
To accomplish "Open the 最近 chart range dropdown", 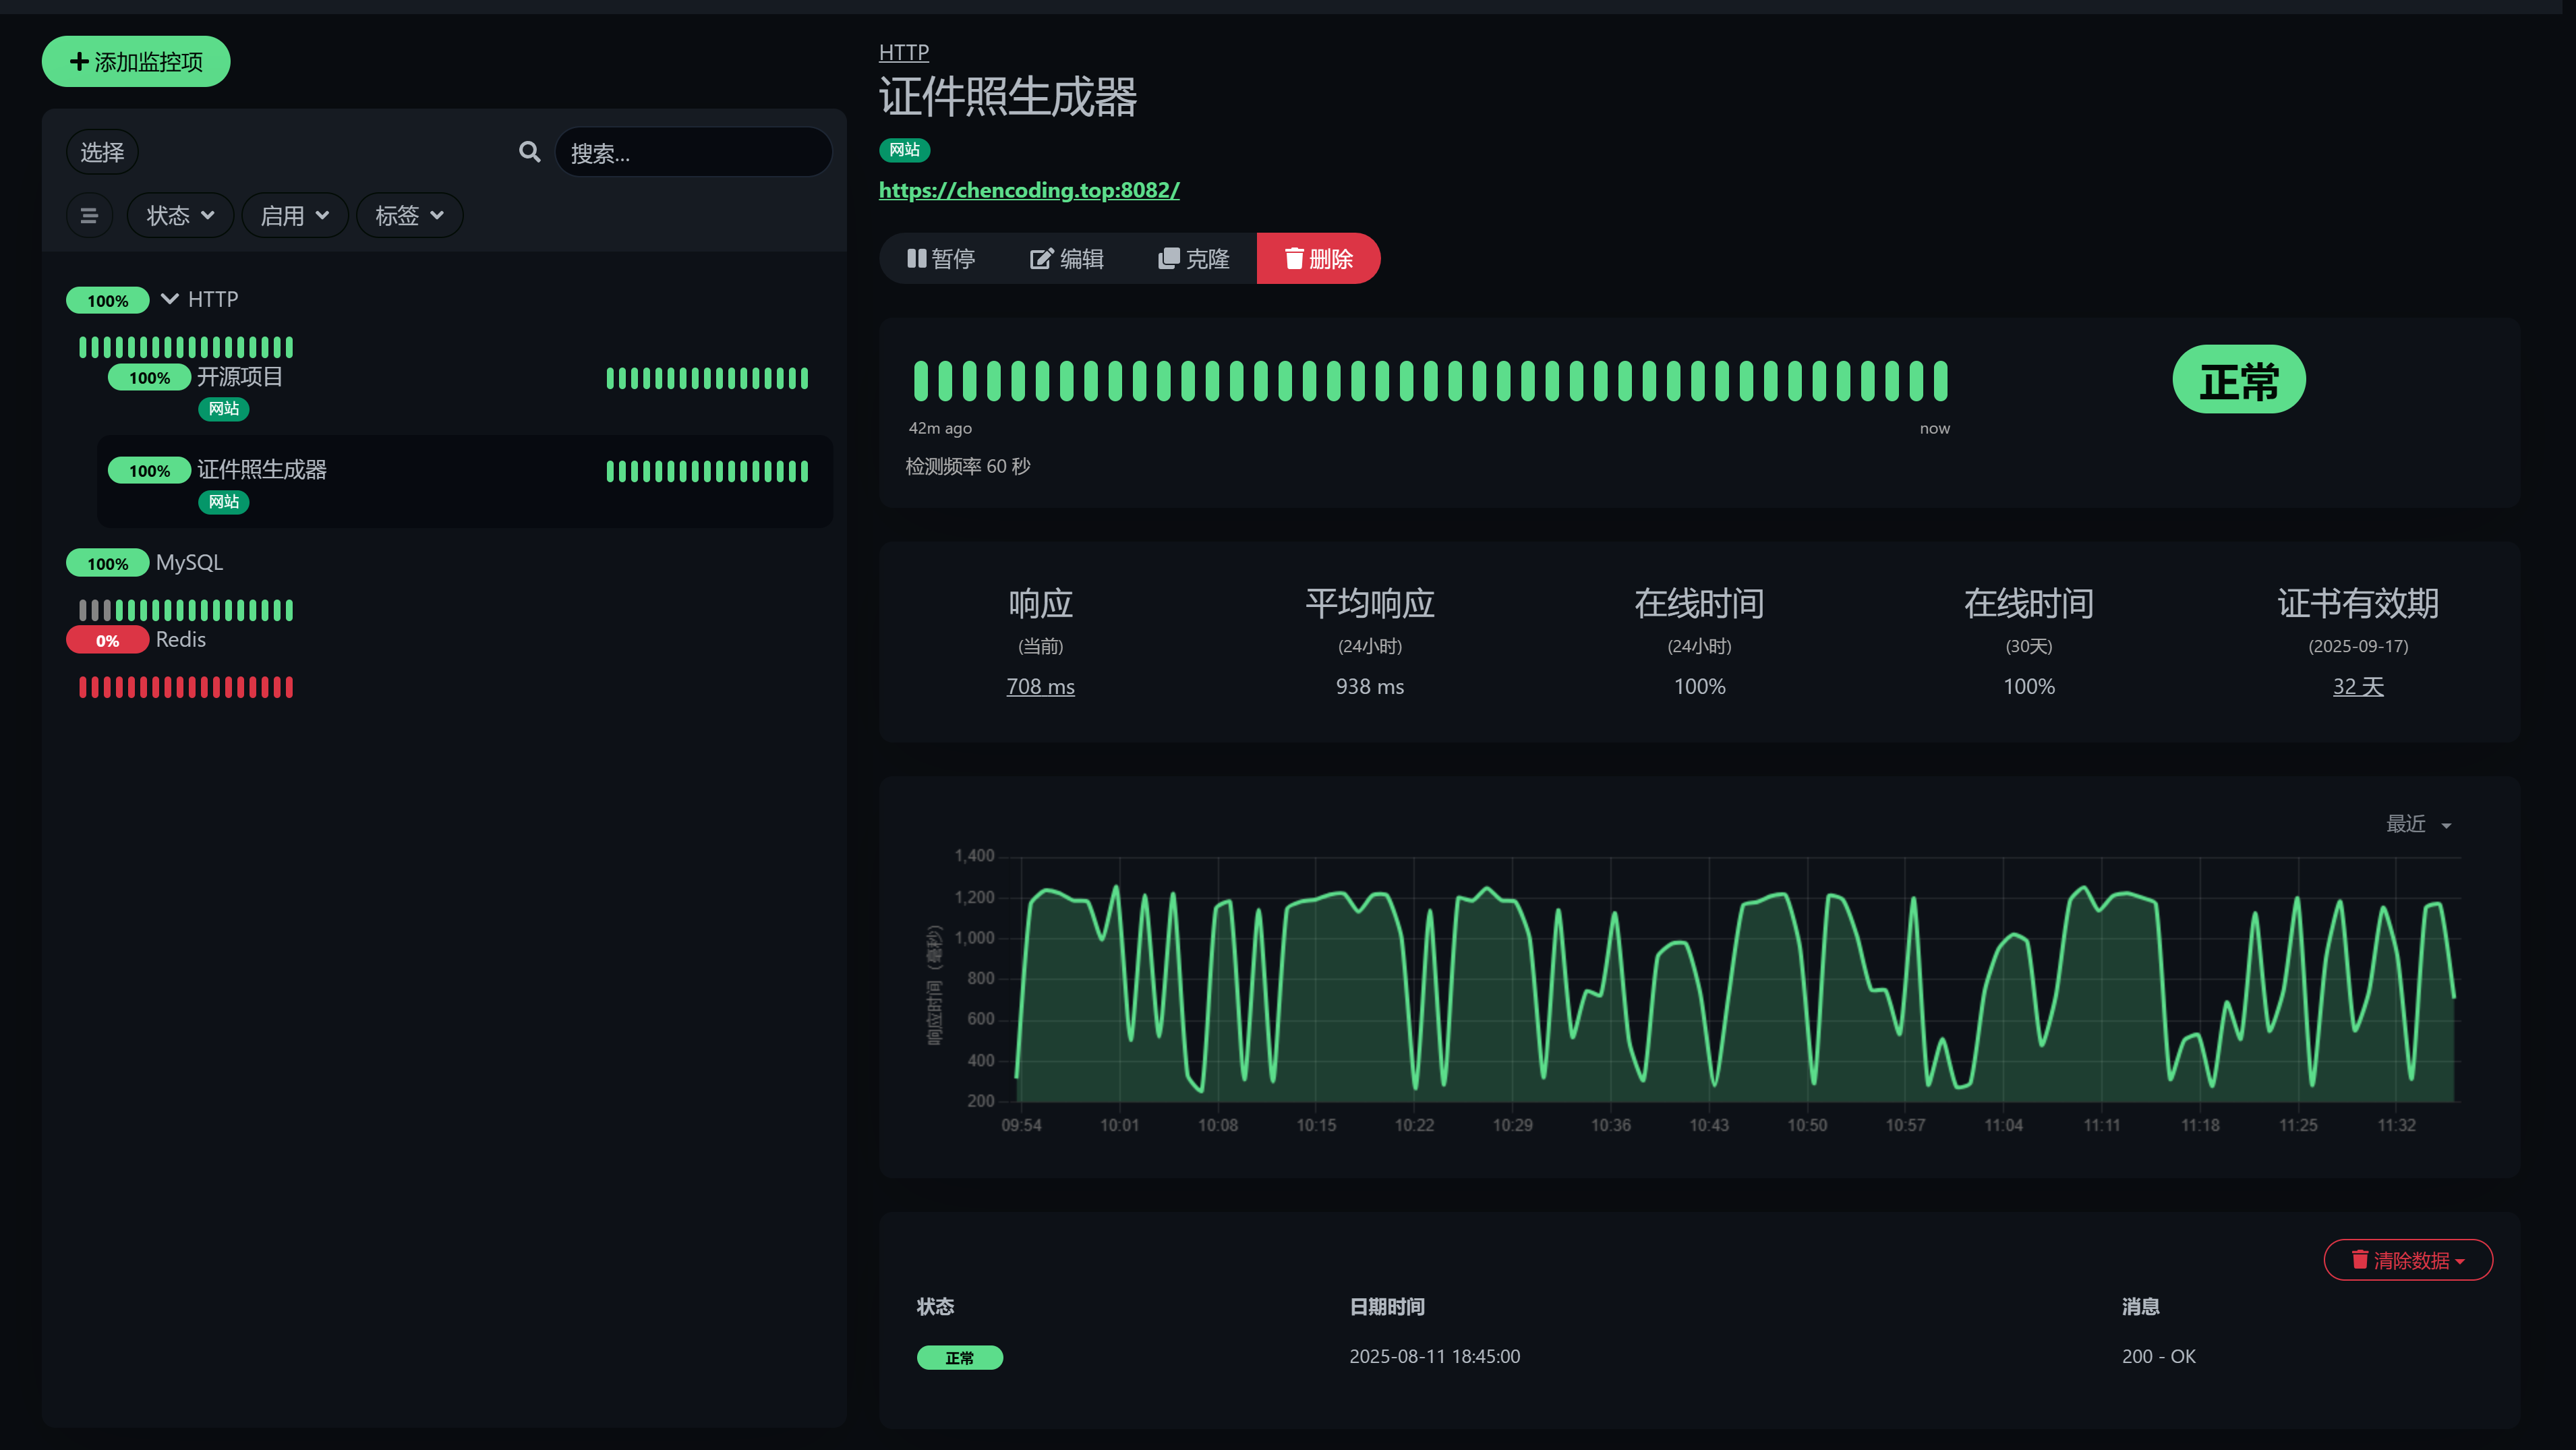I will (x=2418, y=824).
